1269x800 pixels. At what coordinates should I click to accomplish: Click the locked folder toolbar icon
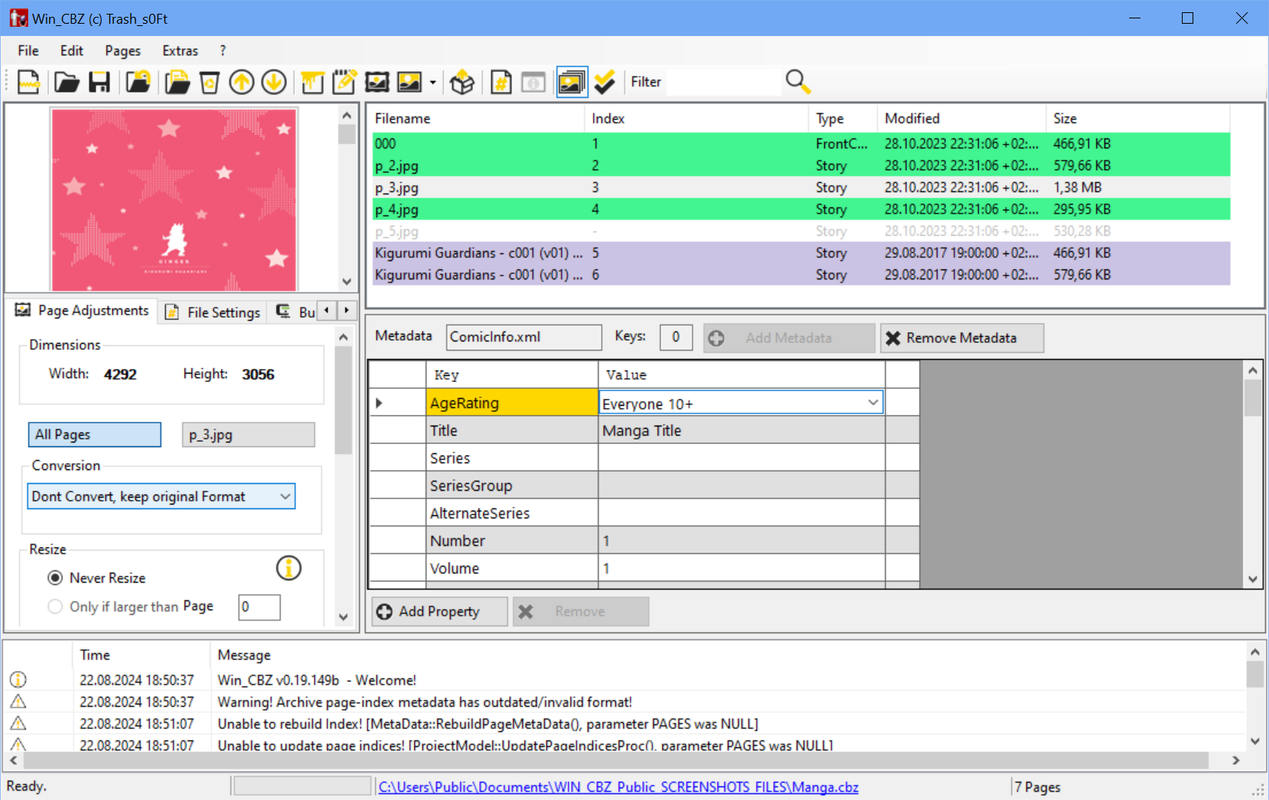(138, 82)
